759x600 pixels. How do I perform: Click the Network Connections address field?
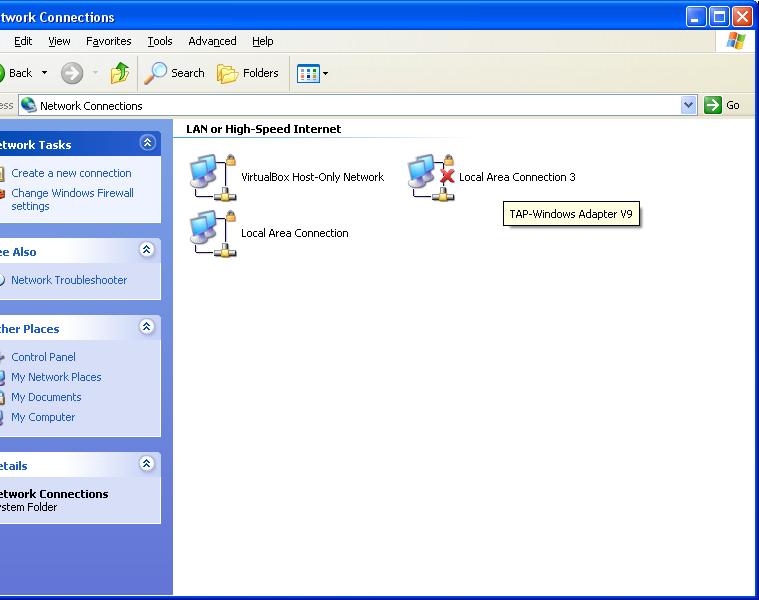[x=350, y=105]
